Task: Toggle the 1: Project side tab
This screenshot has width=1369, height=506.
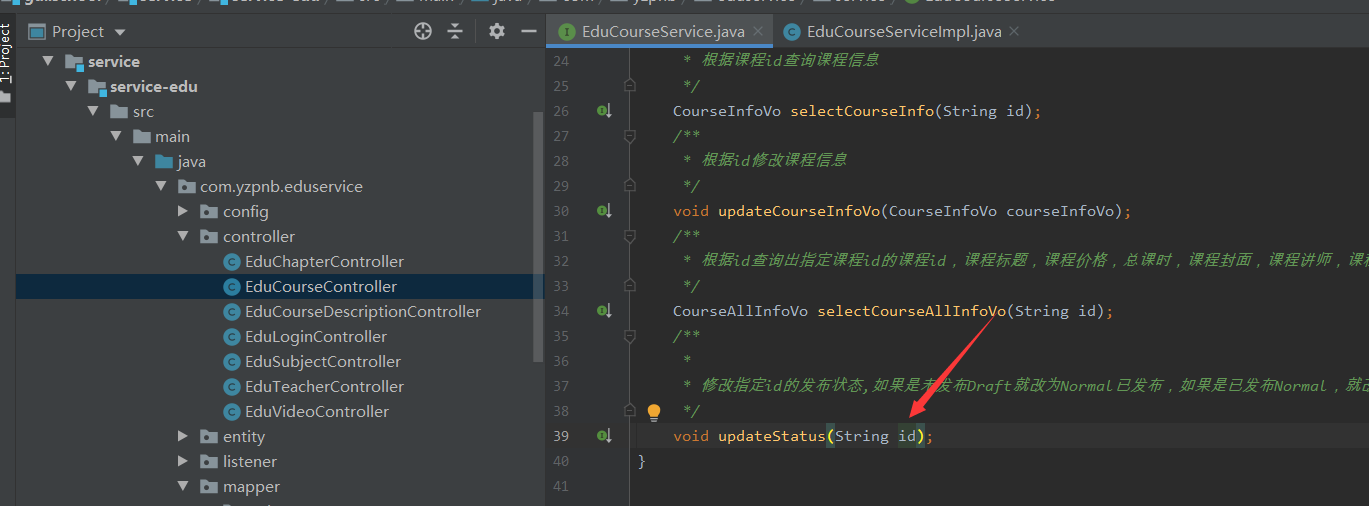Action: pos(6,55)
